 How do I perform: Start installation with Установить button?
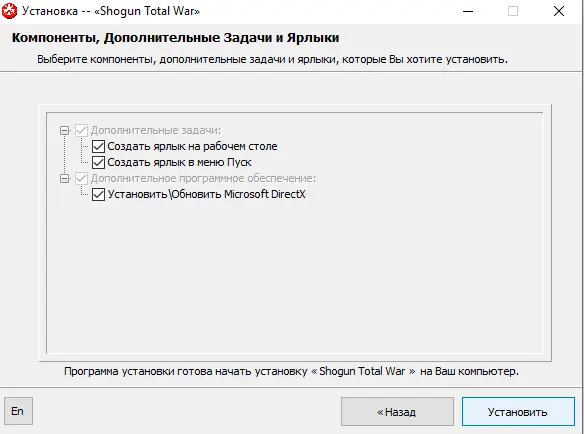[x=518, y=412]
